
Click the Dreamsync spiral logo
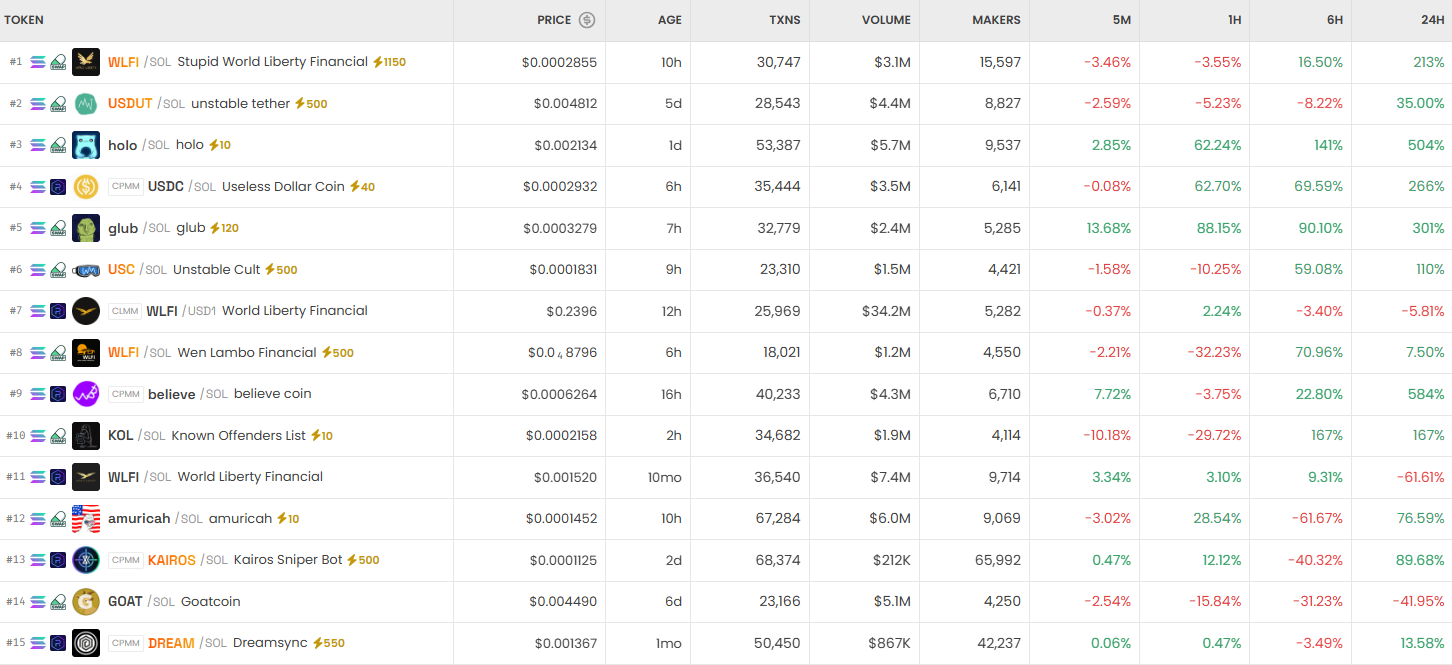[86, 643]
